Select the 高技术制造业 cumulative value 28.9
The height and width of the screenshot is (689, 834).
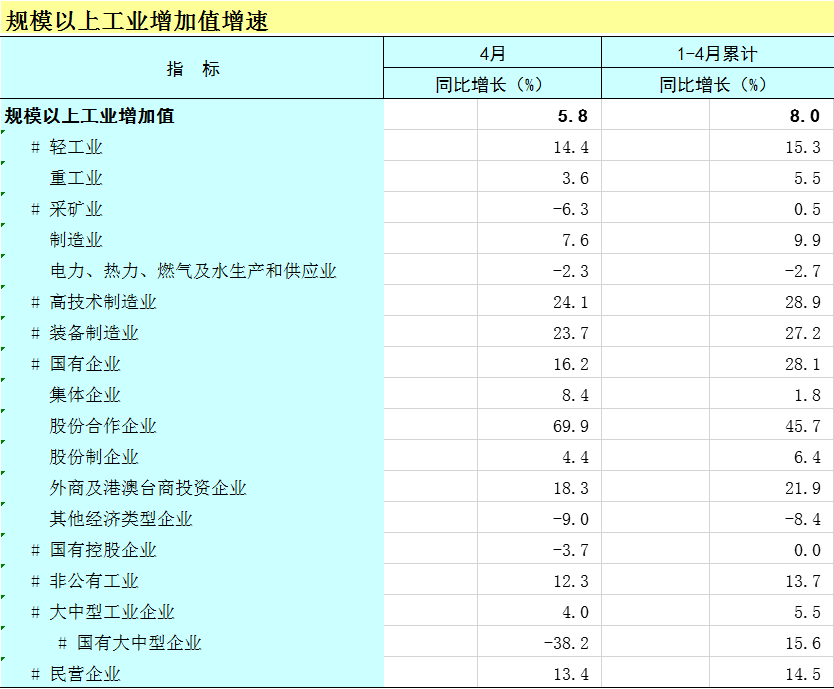coord(803,302)
